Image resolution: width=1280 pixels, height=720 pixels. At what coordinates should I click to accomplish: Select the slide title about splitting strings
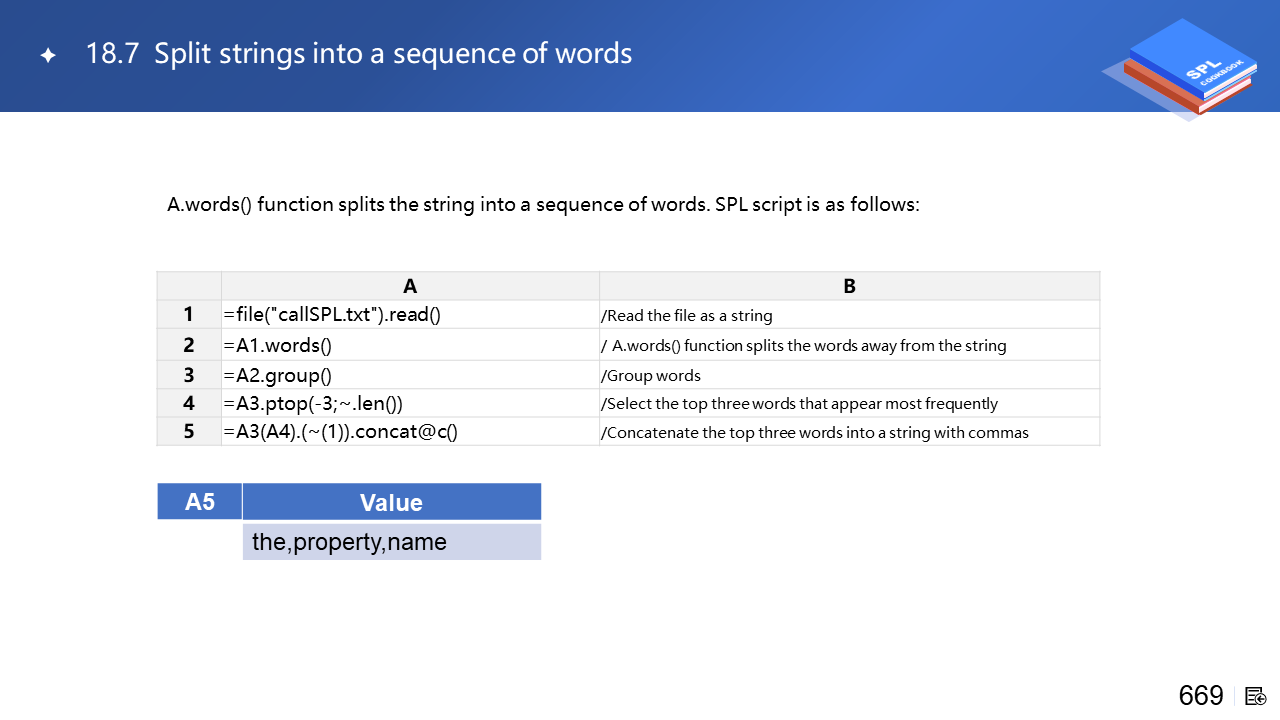click(x=358, y=54)
